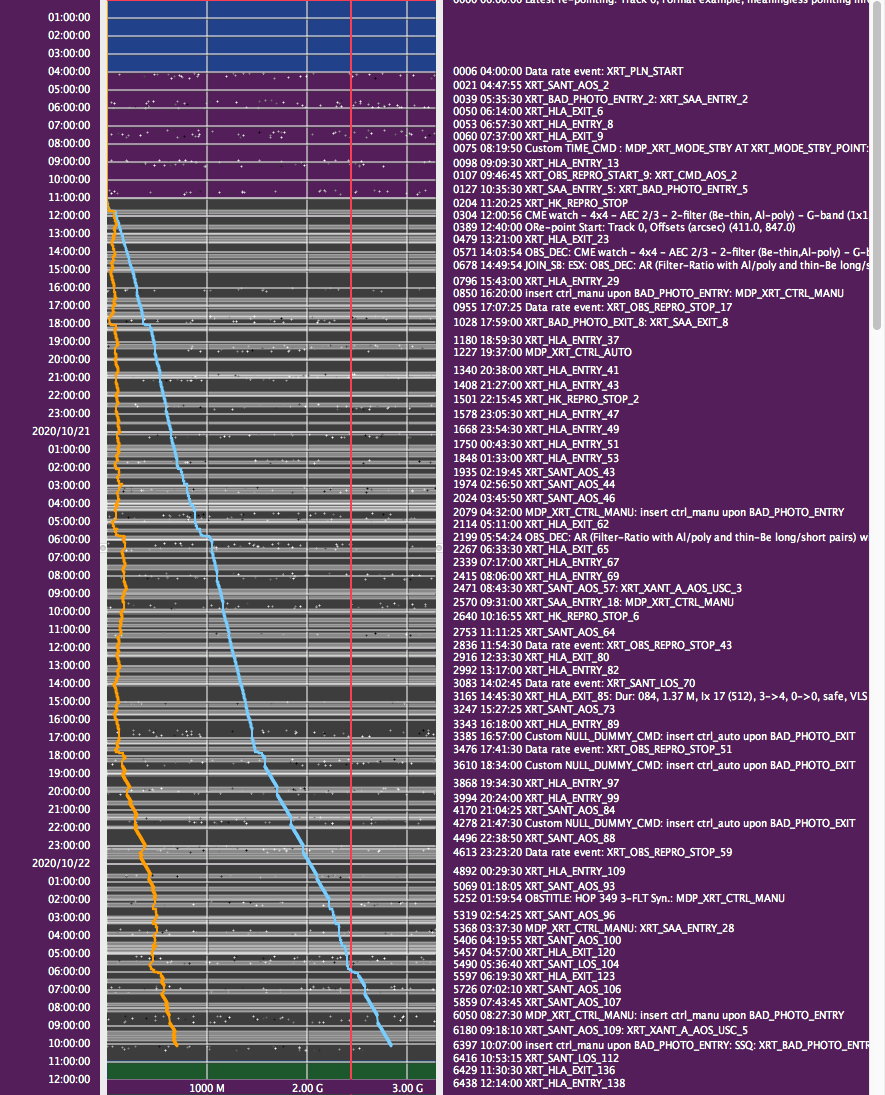Click the 2020/10/22 date label

point(62,863)
